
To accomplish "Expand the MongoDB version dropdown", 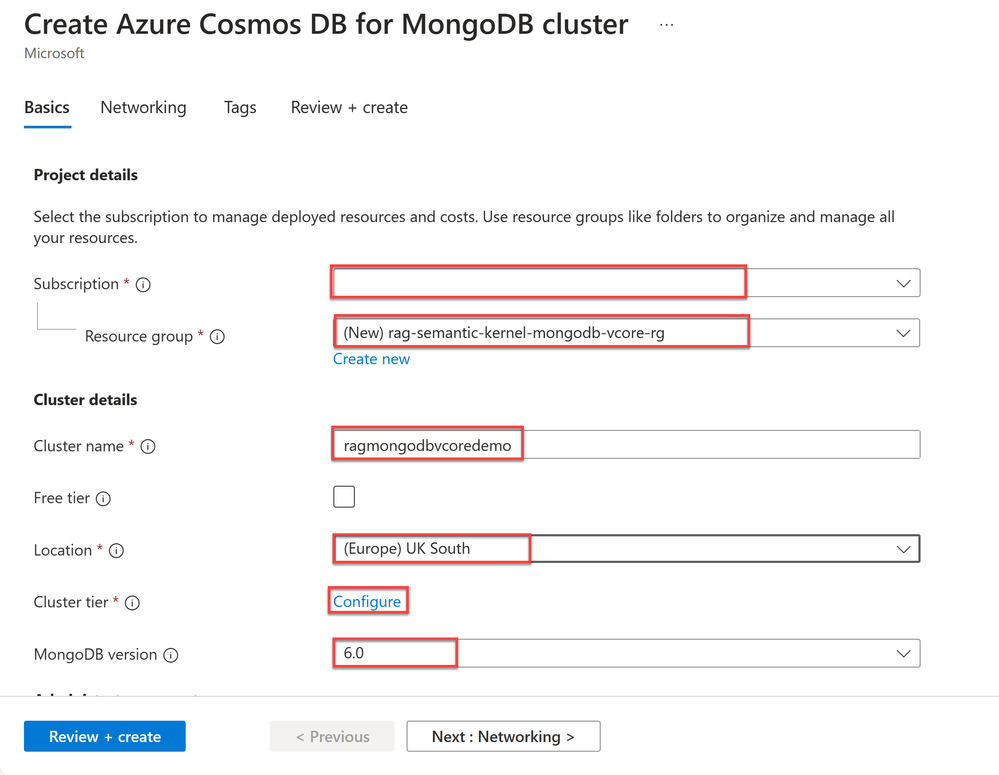I will point(626,653).
